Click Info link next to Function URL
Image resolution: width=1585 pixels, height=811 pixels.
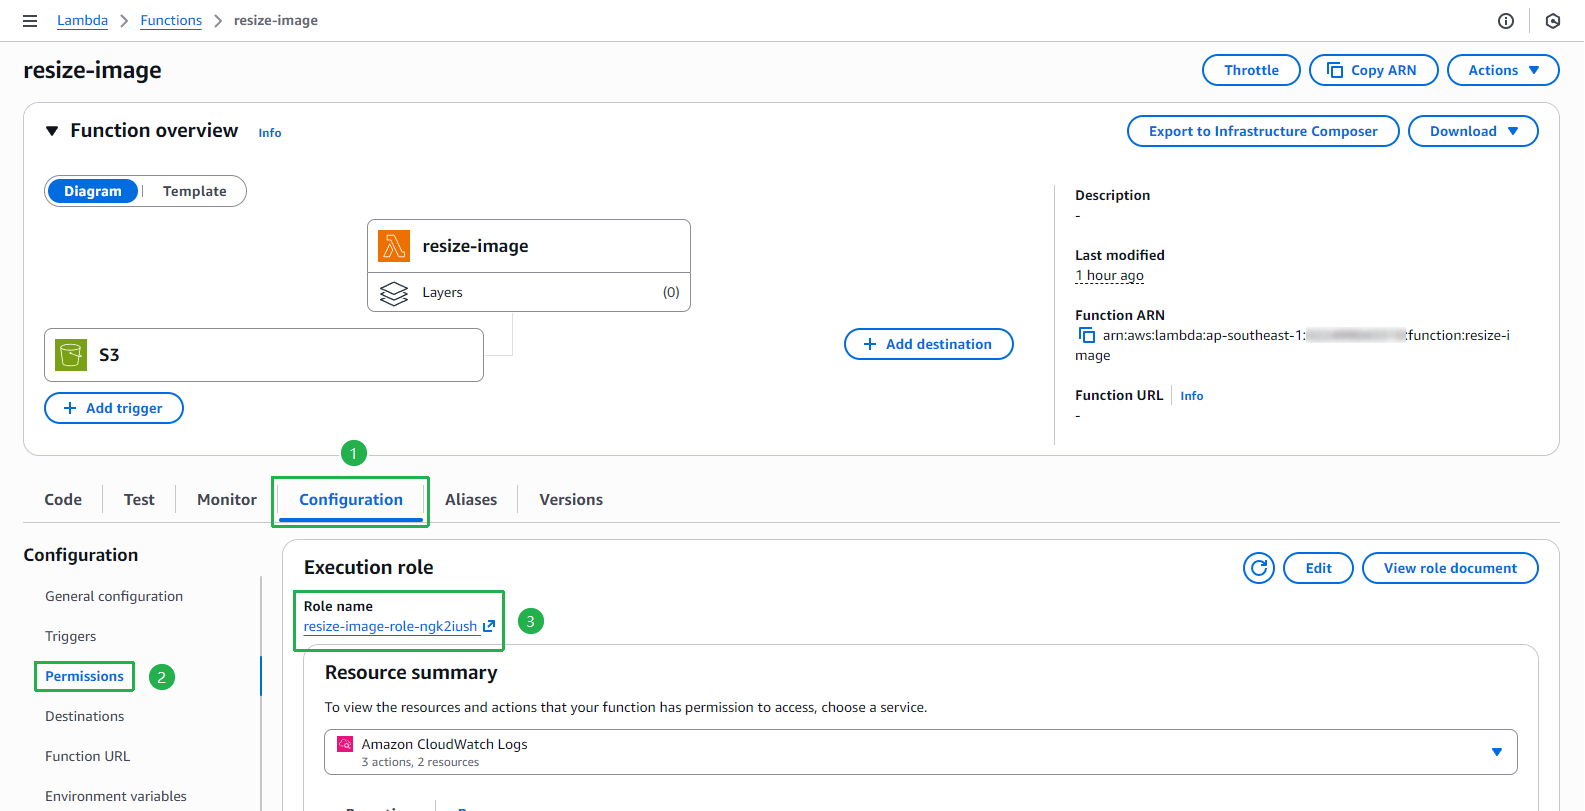click(x=1192, y=396)
